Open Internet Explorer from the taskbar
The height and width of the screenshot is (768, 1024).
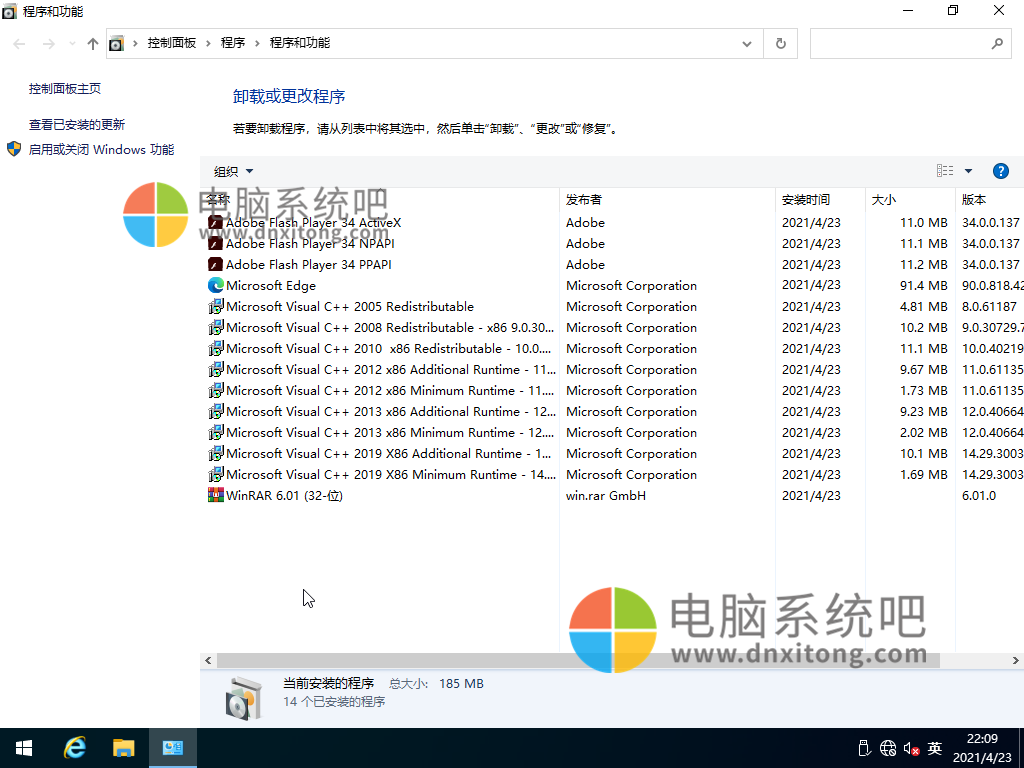pos(74,747)
